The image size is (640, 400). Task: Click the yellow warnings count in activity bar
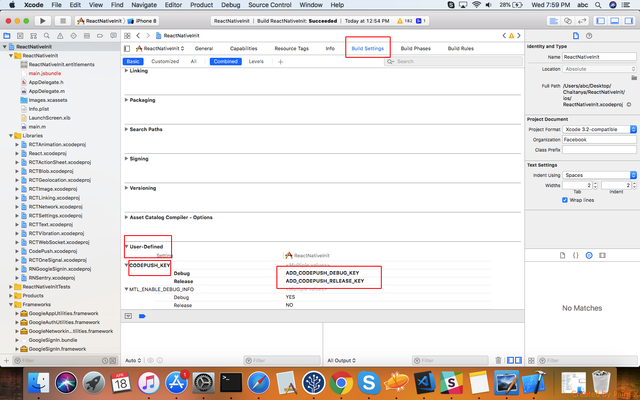(x=404, y=21)
